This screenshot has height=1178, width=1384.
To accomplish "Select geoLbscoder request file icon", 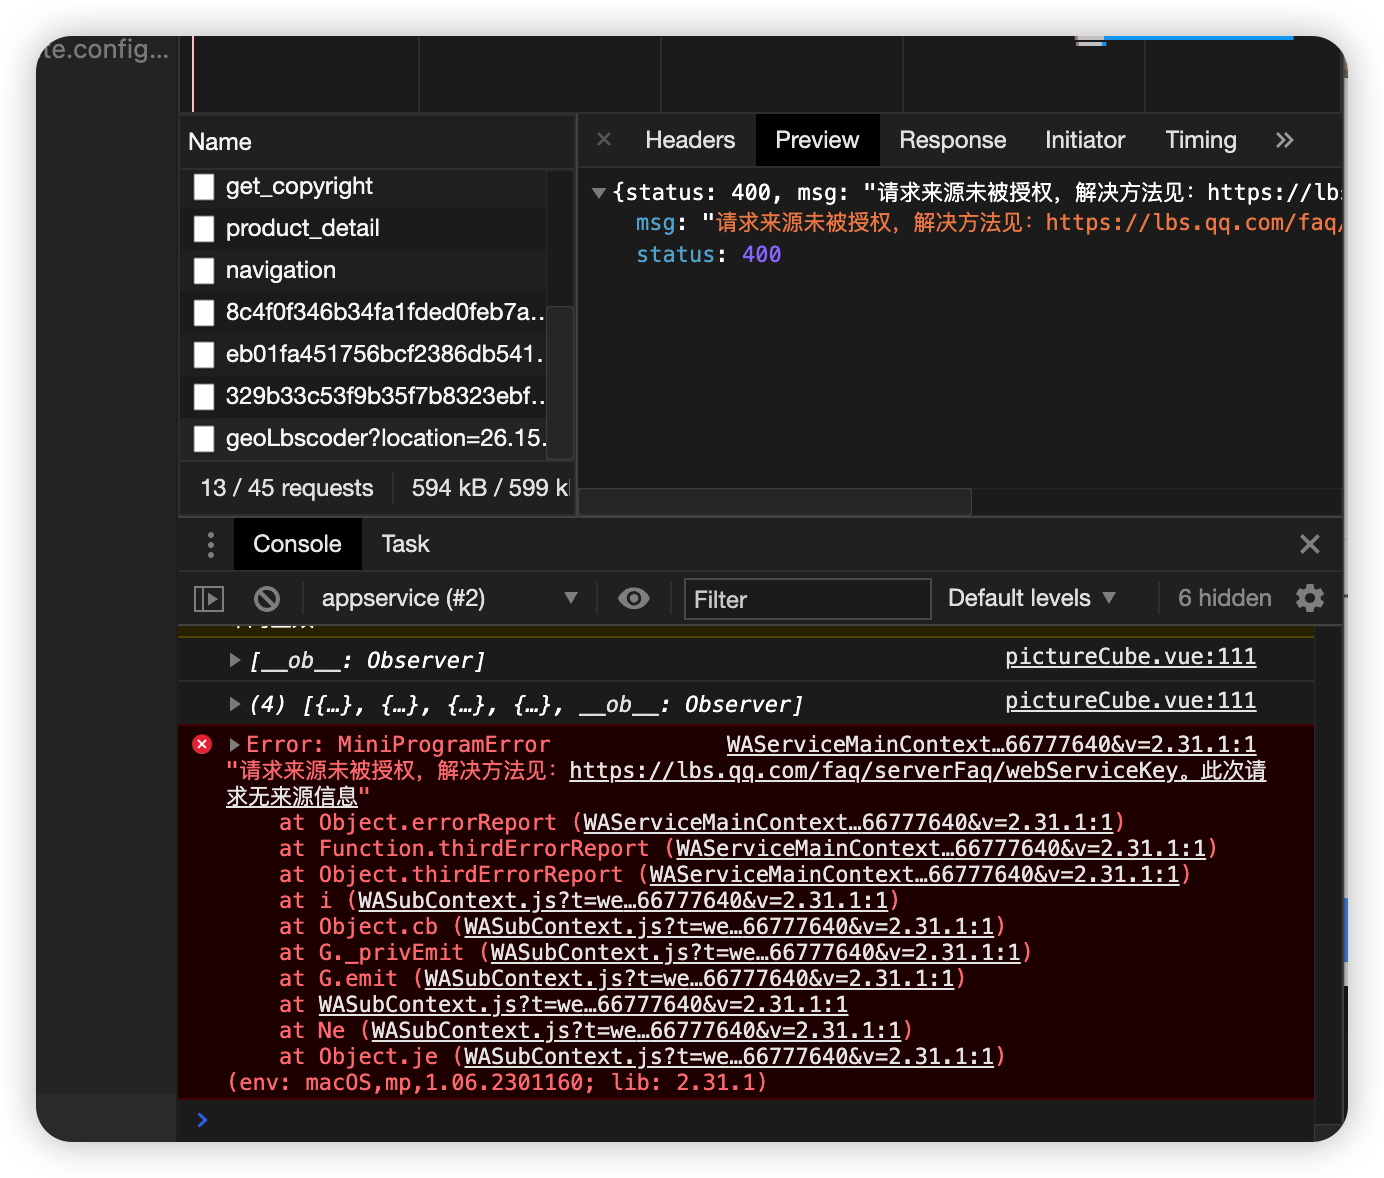I will pos(204,439).
